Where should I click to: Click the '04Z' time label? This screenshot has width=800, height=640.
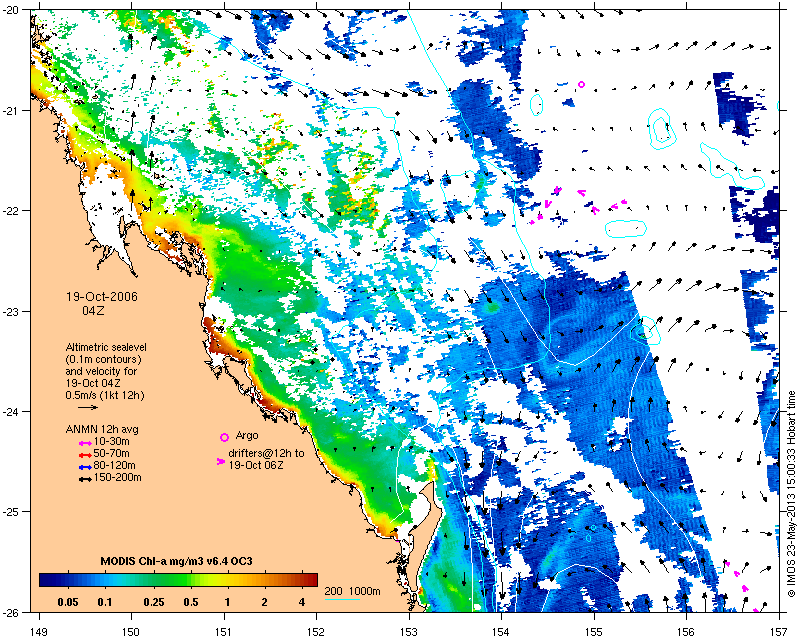point(93,310)
